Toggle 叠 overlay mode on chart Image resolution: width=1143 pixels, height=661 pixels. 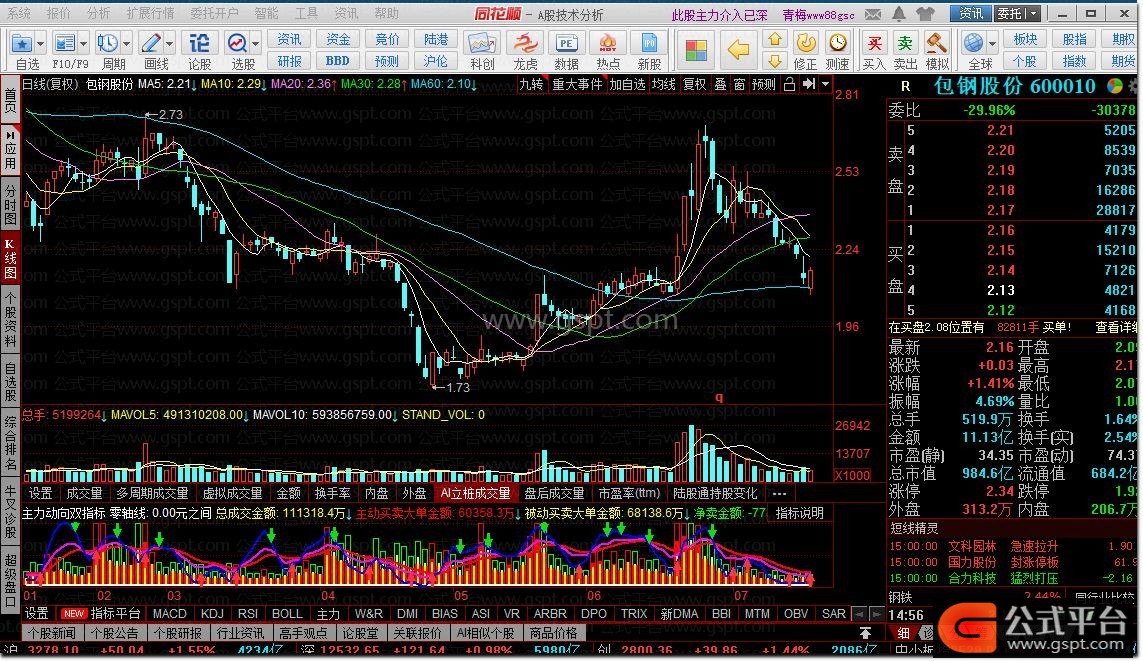[720, 85]
